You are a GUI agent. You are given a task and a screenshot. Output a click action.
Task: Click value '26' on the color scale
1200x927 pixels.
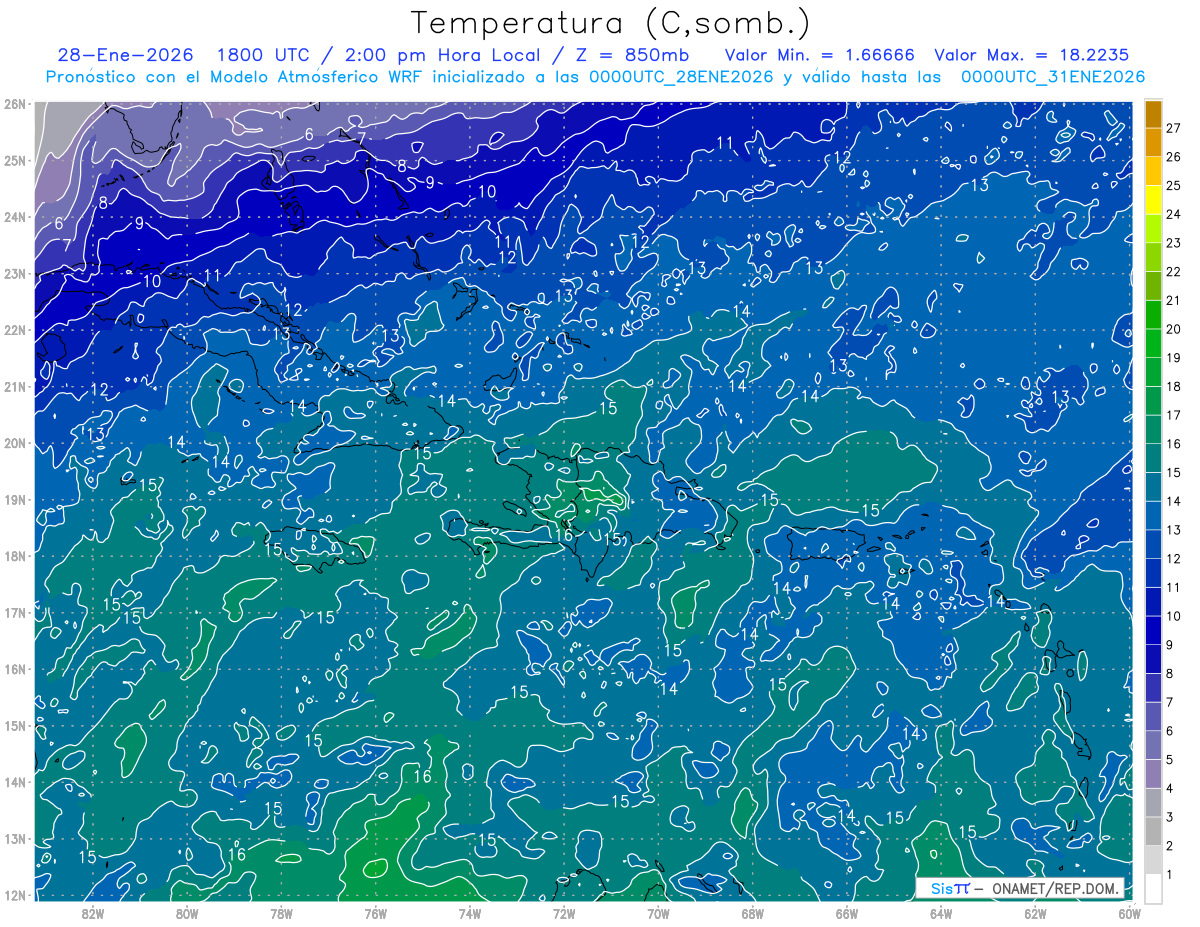(x=1173, y=157)
